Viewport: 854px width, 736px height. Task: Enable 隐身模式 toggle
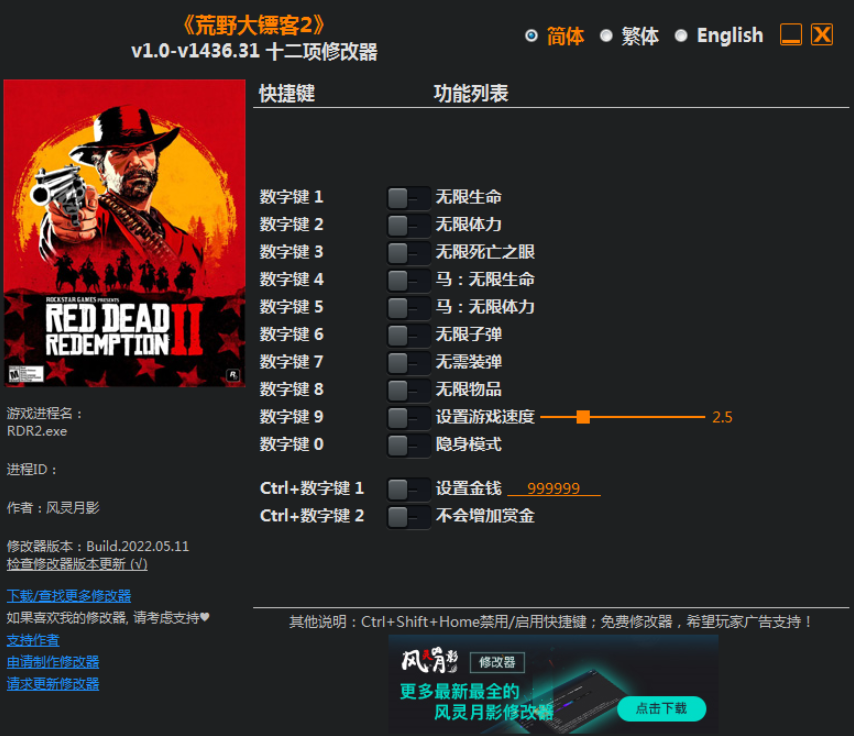coord(408,445)
